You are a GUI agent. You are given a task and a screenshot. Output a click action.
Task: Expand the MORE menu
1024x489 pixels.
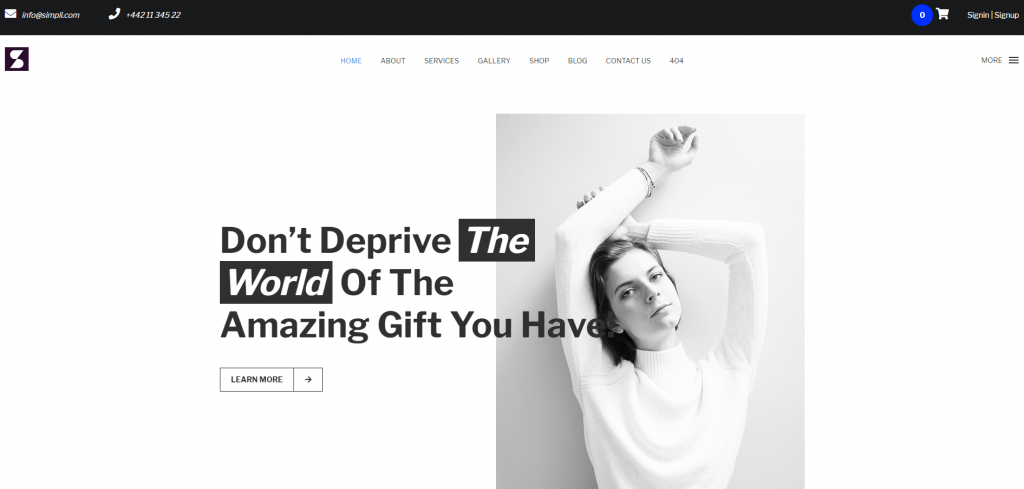[991, 60]
